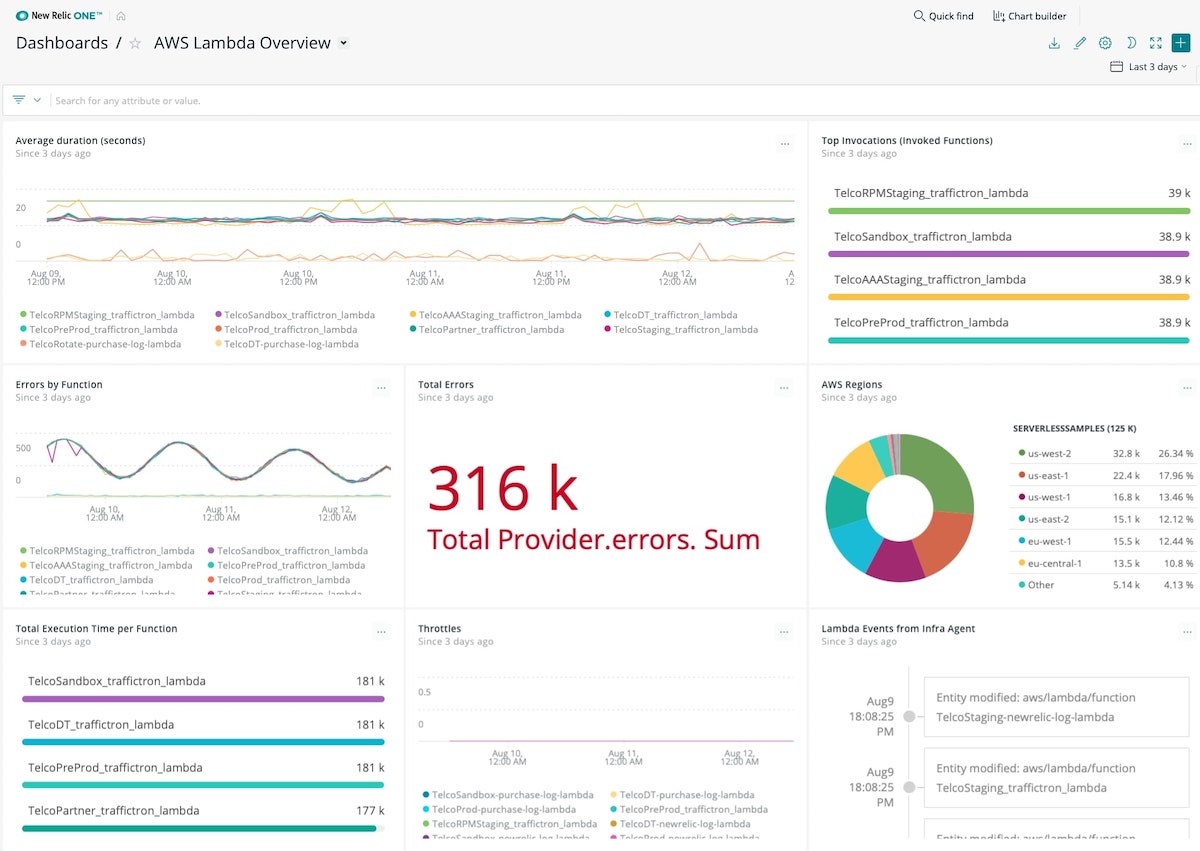Image resolution: width=1200 pixels, height=851 pixels.
Task: Open Throttles widget options menu
Action: click(x=785, y=632)
